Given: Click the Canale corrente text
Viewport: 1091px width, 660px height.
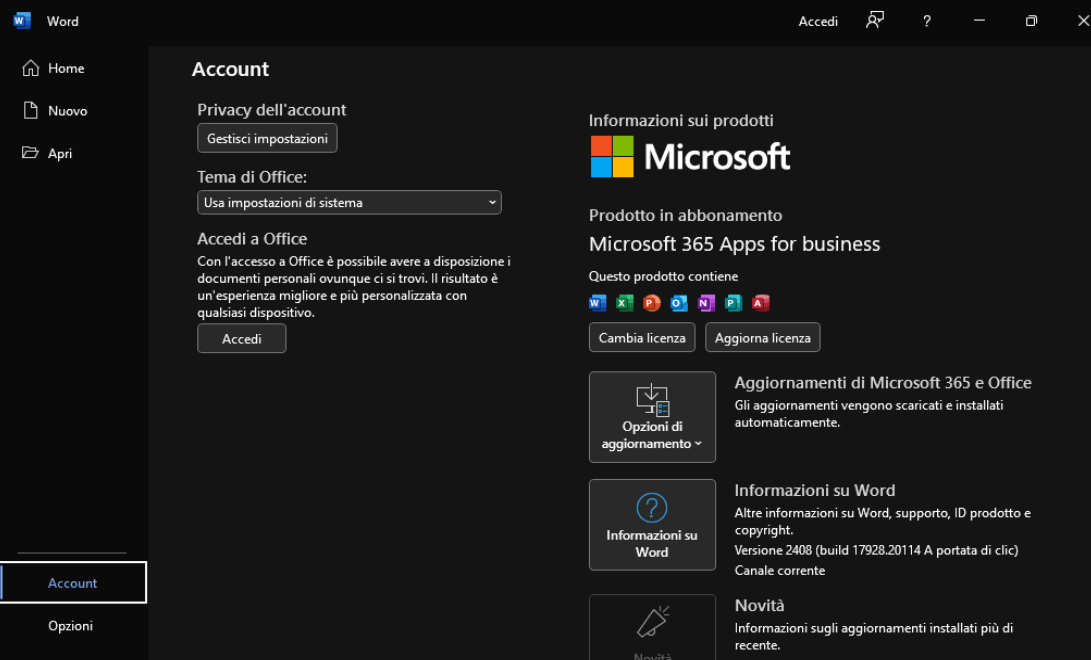Looking at the screenshot, I should pos(780,570).
